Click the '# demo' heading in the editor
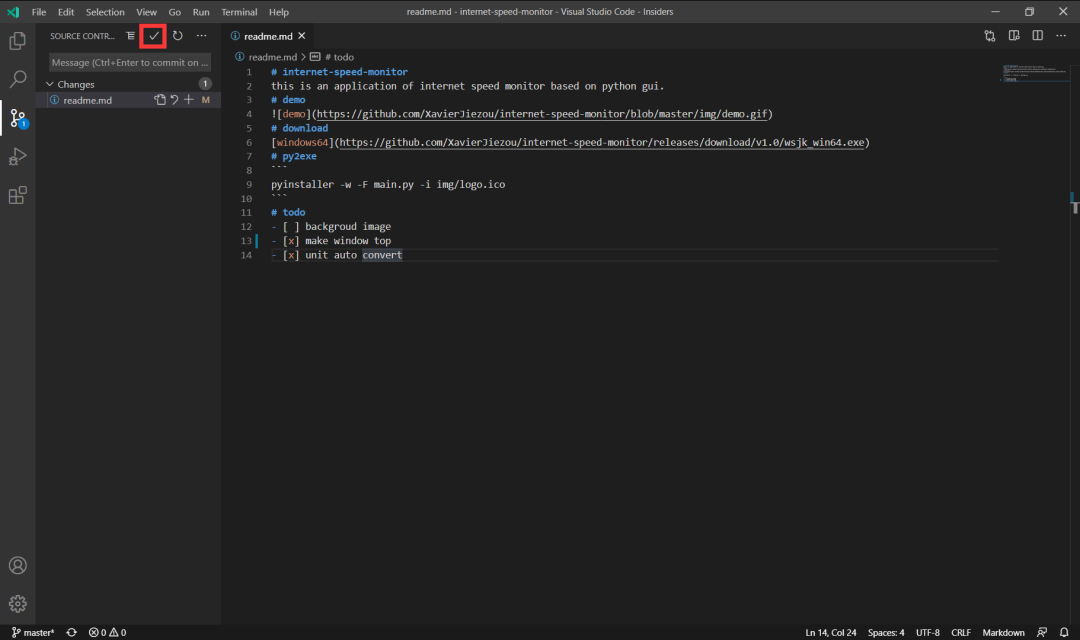Viewport: 1080px width, 640px height. pyautogui.click(x=288, y=100)
